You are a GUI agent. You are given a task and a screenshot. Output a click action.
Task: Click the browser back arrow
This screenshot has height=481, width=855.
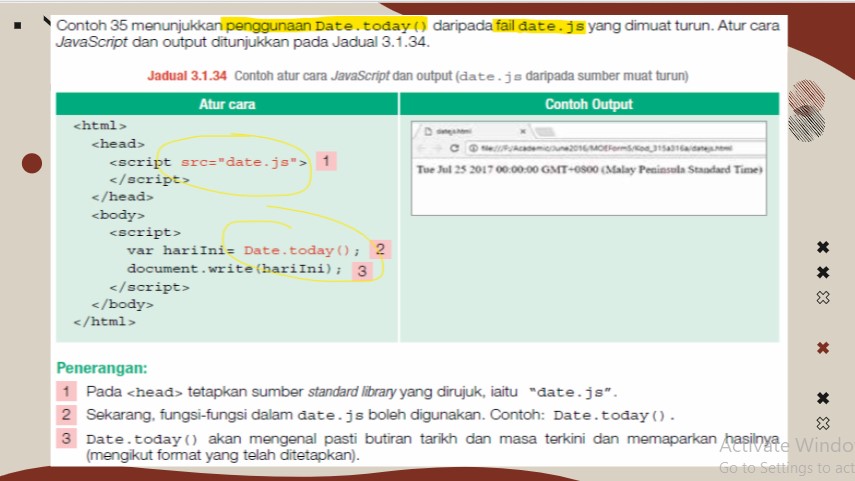pos(421,148)
